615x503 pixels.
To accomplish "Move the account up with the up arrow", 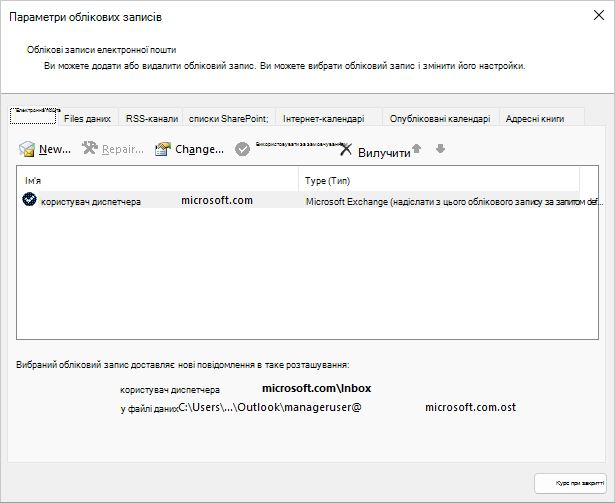I will coord(417,148).
